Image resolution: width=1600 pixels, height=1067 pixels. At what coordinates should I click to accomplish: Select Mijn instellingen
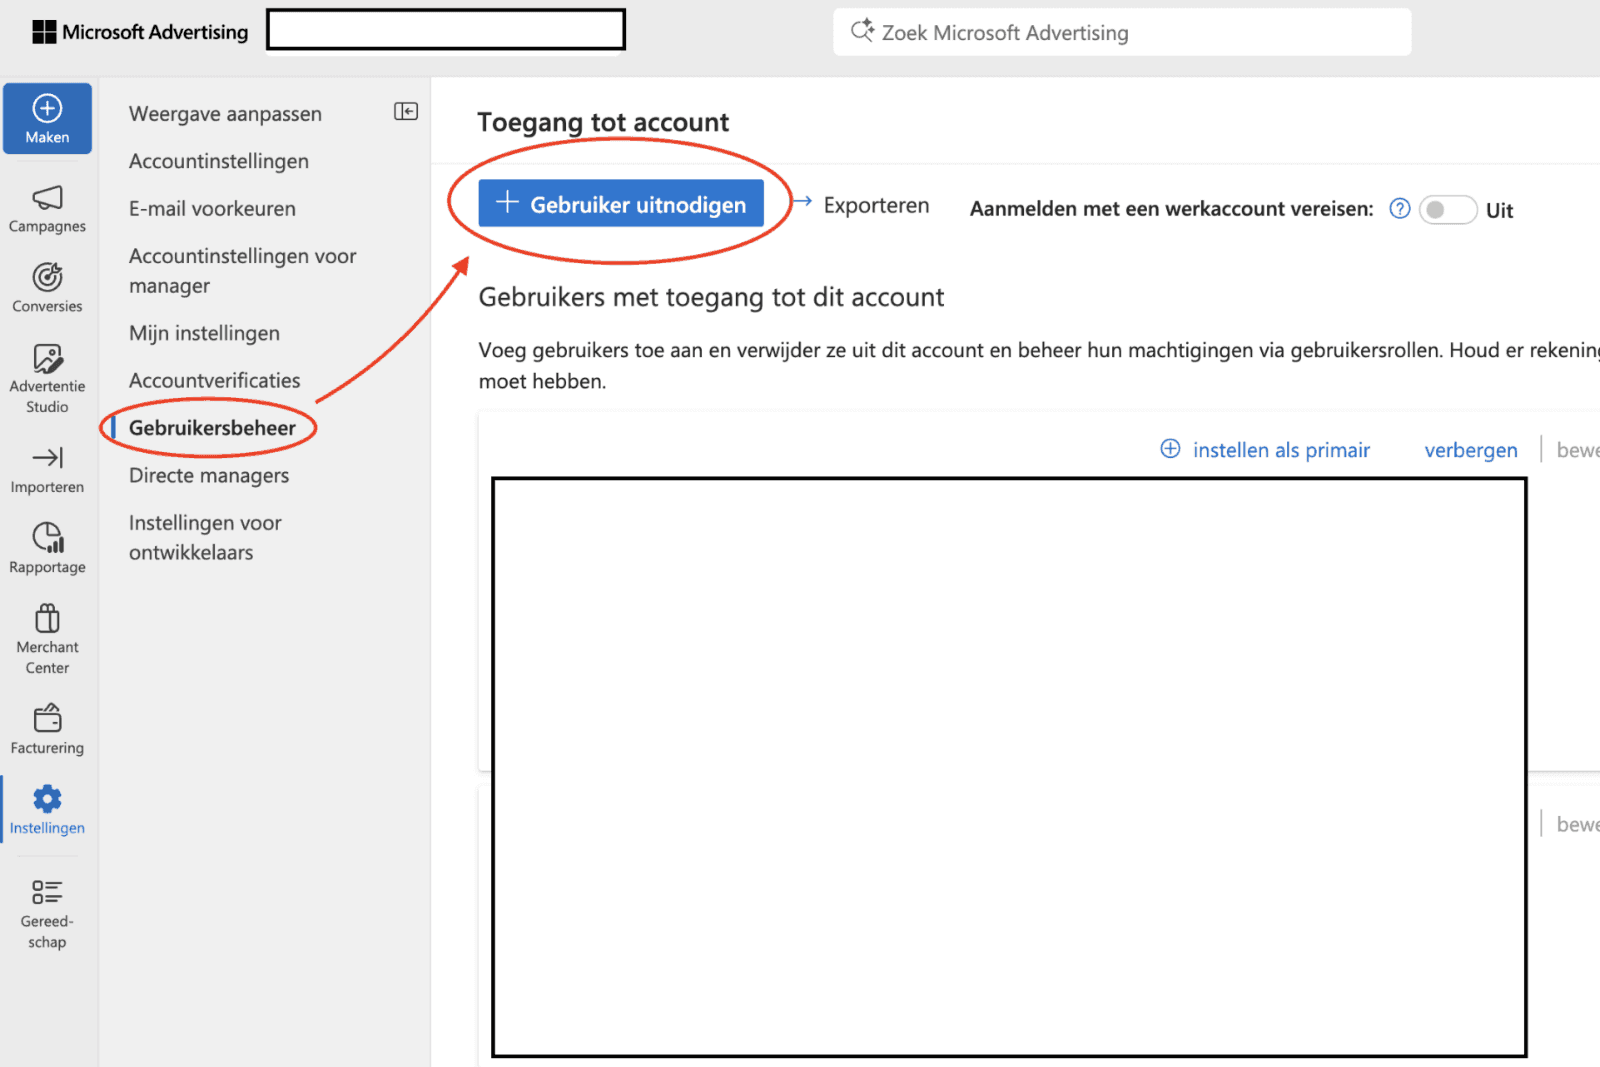[204, 333]
